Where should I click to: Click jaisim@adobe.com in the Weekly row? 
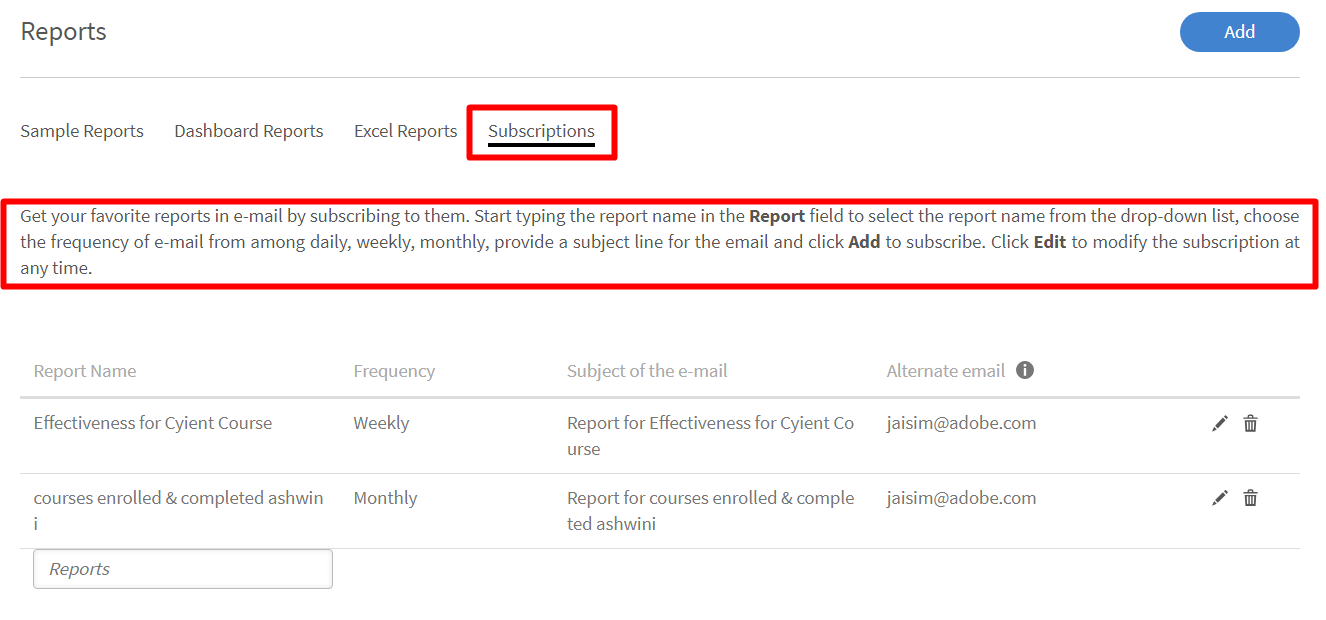tap(961, 423)
